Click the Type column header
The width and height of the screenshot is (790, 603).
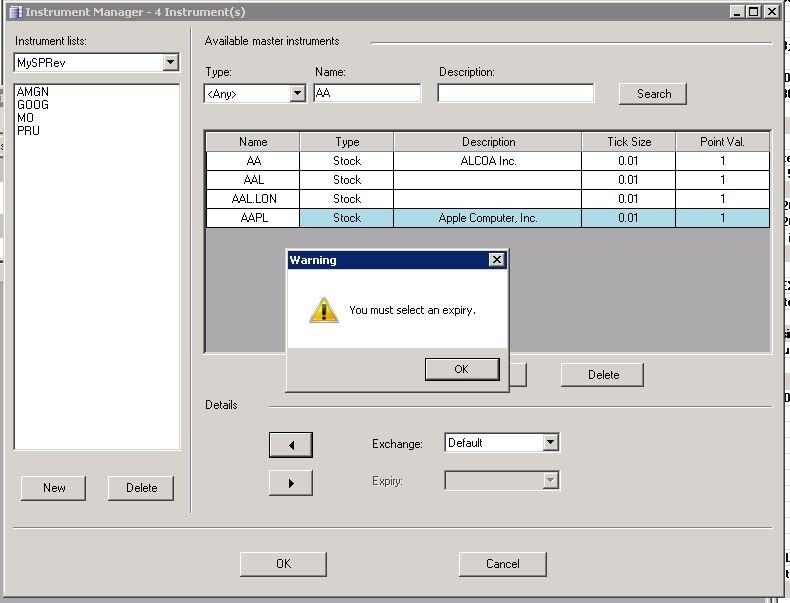[347, 142]
